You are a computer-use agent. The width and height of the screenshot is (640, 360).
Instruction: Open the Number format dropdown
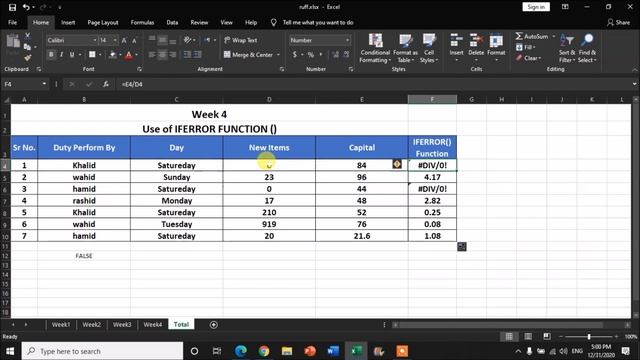coord(347,40)
